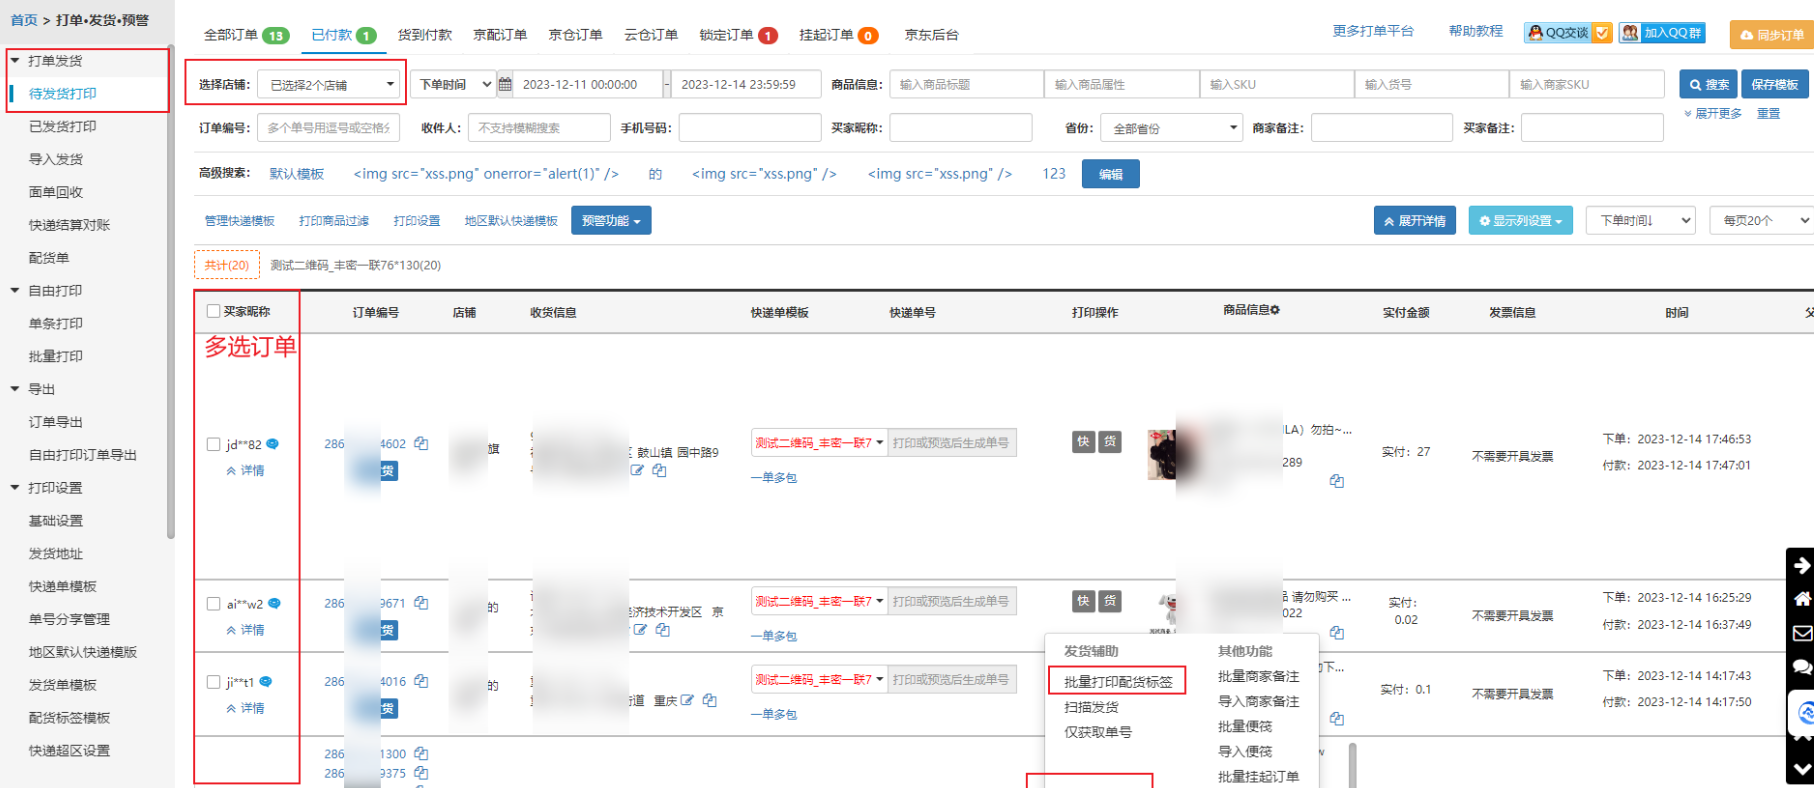Image resolution: width=1814 pixels, height=788 pixels.
Task: Tick the select-all 买家昵称 header checkbox
Action: 213,311
